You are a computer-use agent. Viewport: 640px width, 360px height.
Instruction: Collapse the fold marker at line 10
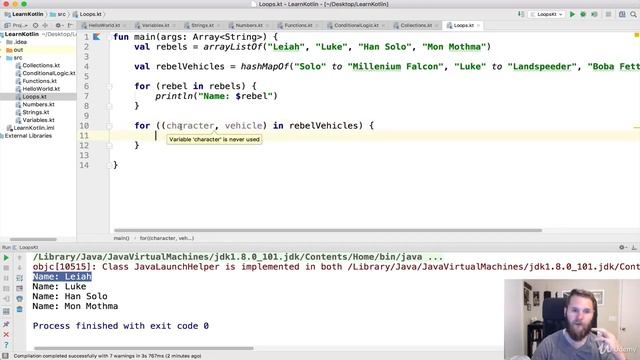pos(109,126)
